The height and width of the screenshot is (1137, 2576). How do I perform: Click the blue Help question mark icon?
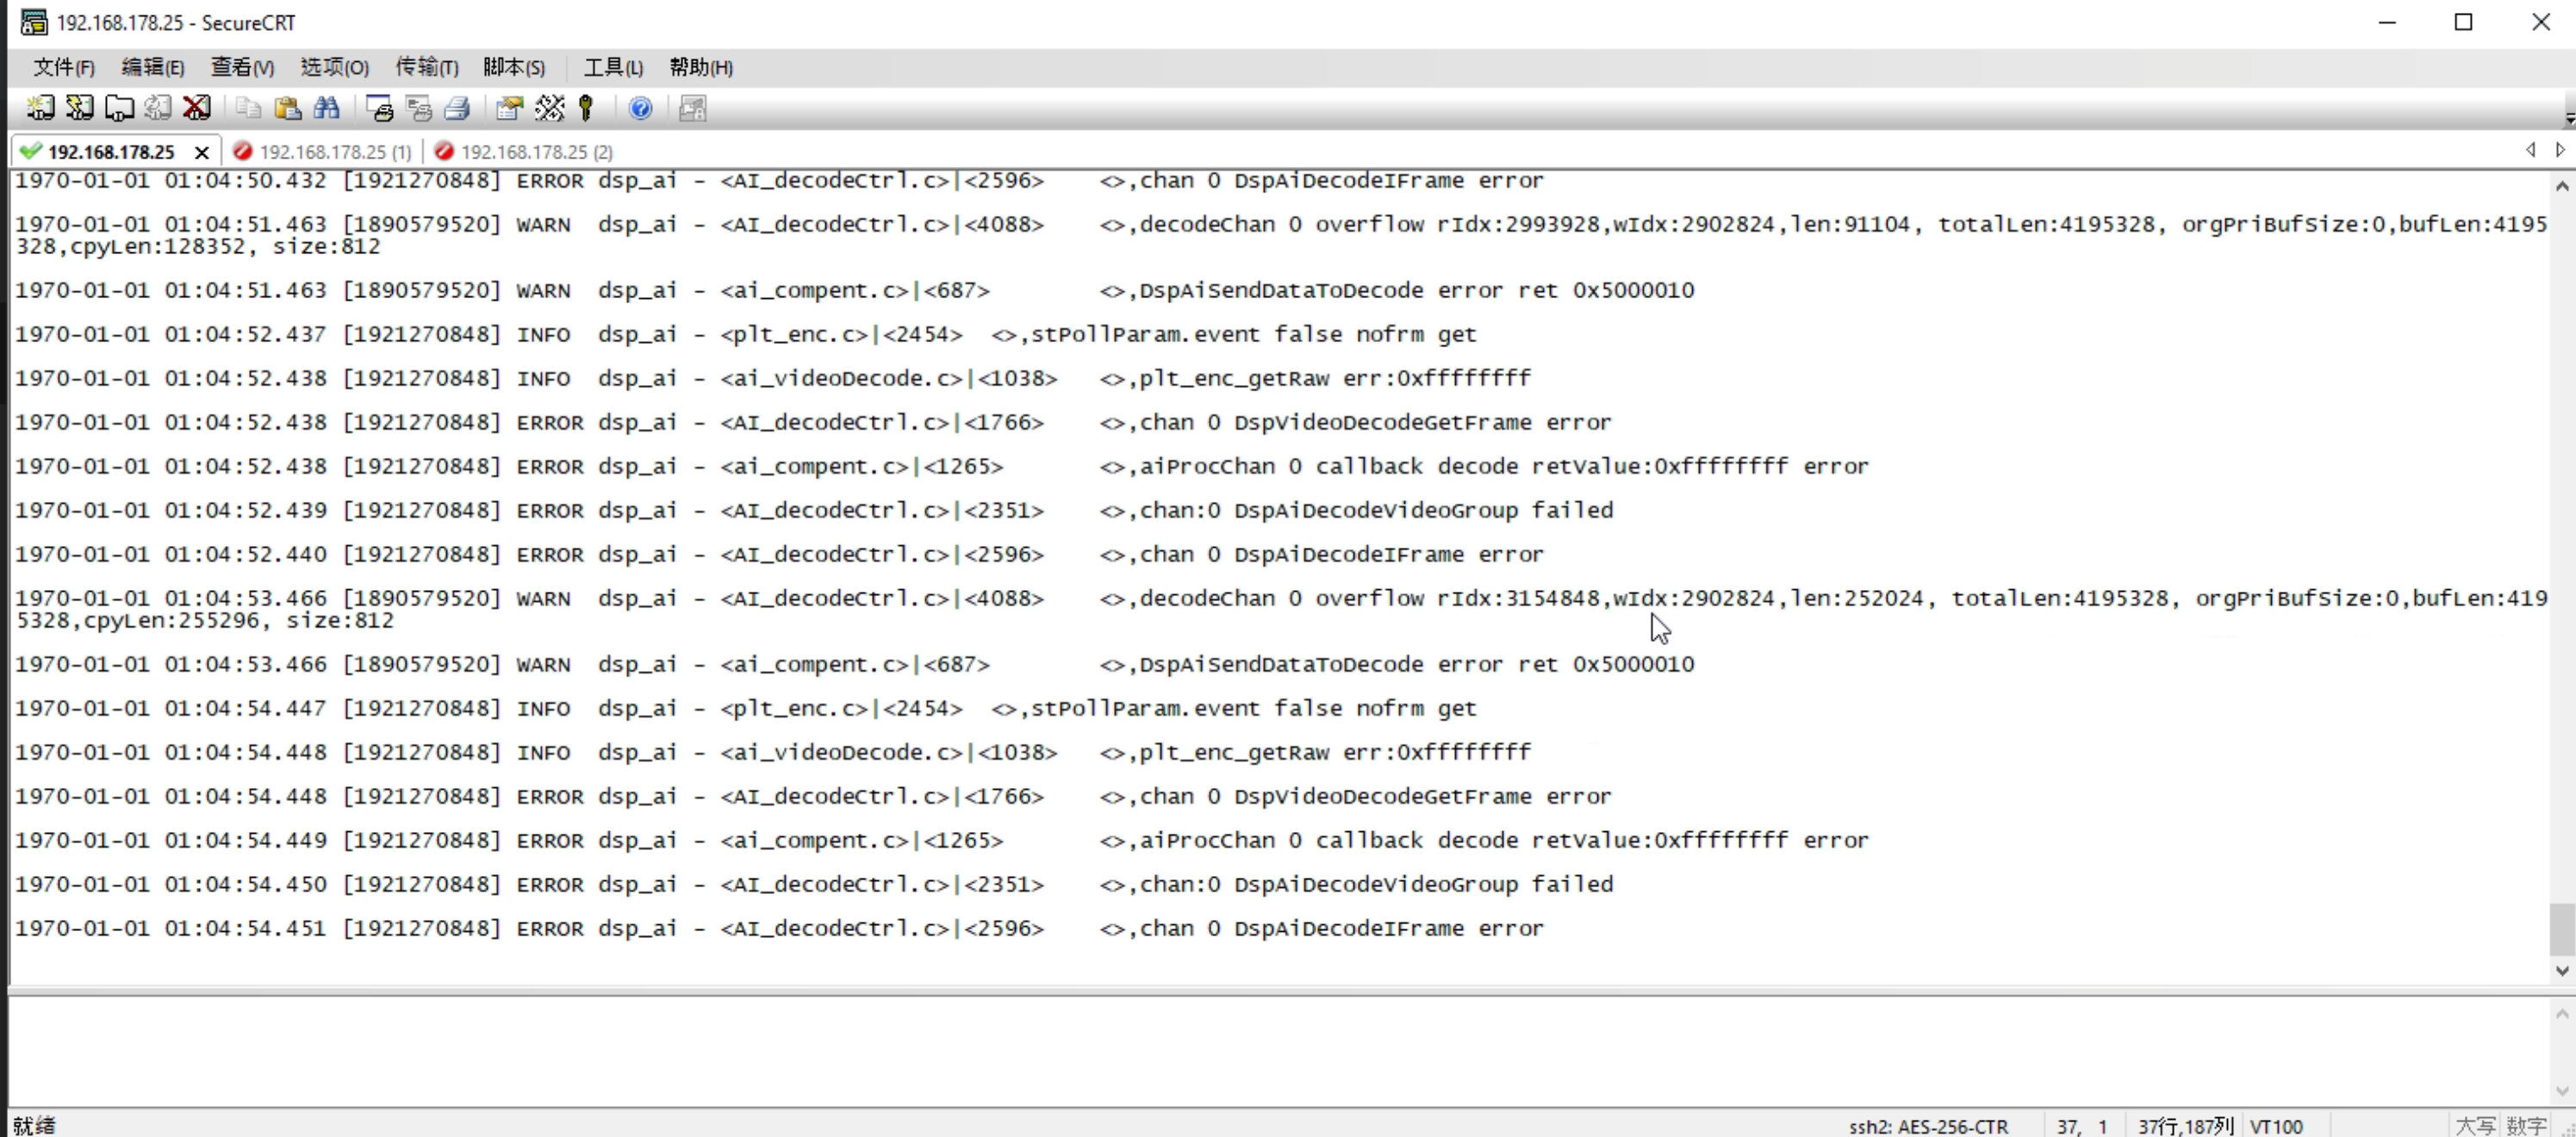(641, 108)
